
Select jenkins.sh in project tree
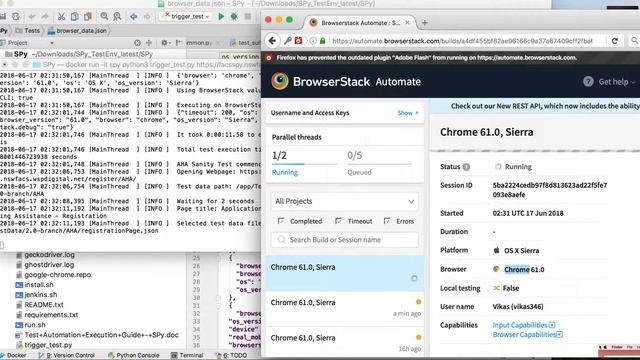(x=36, y=295)
